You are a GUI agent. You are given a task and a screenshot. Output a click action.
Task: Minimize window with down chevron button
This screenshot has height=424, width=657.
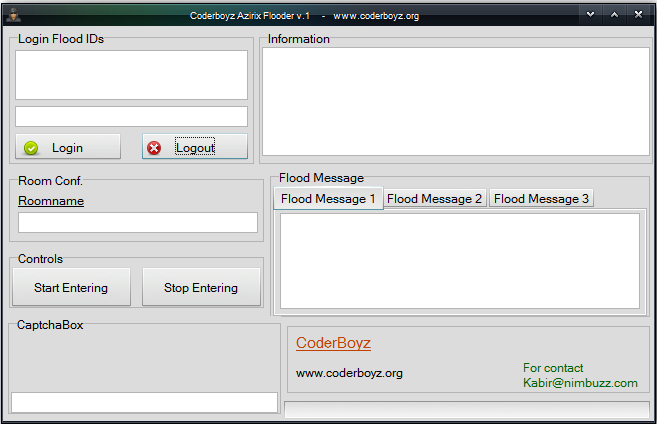pyautogui.click(x=590, y=15)
